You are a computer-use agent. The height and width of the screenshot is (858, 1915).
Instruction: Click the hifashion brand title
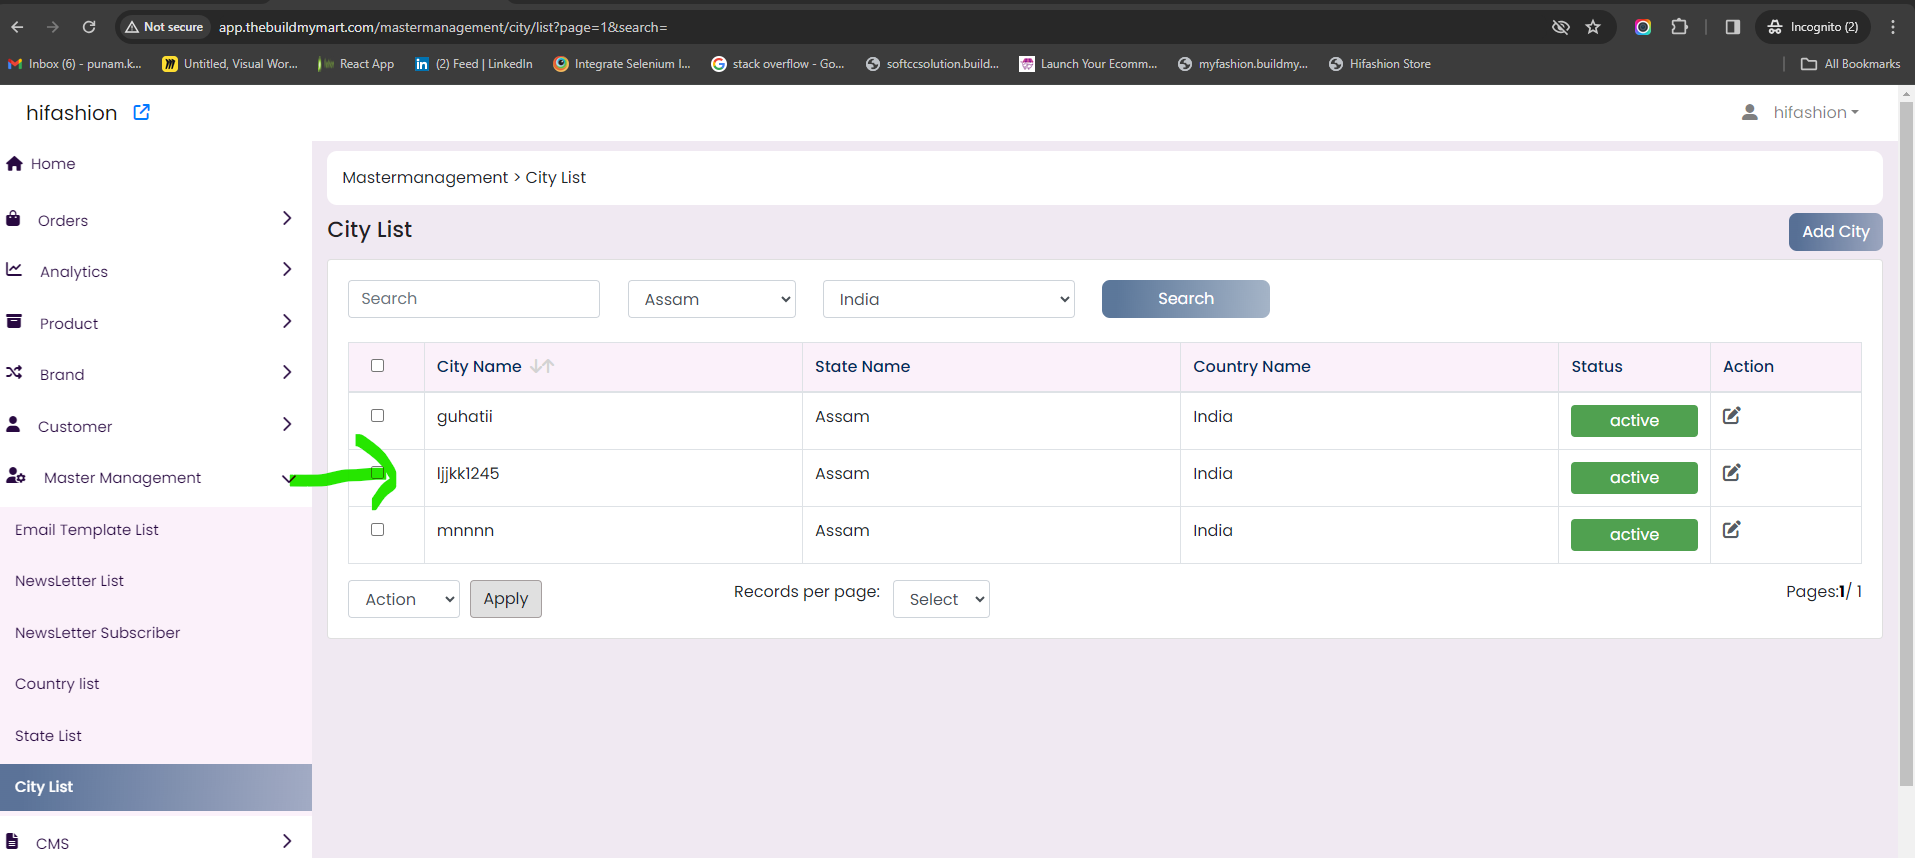[72, 113]
